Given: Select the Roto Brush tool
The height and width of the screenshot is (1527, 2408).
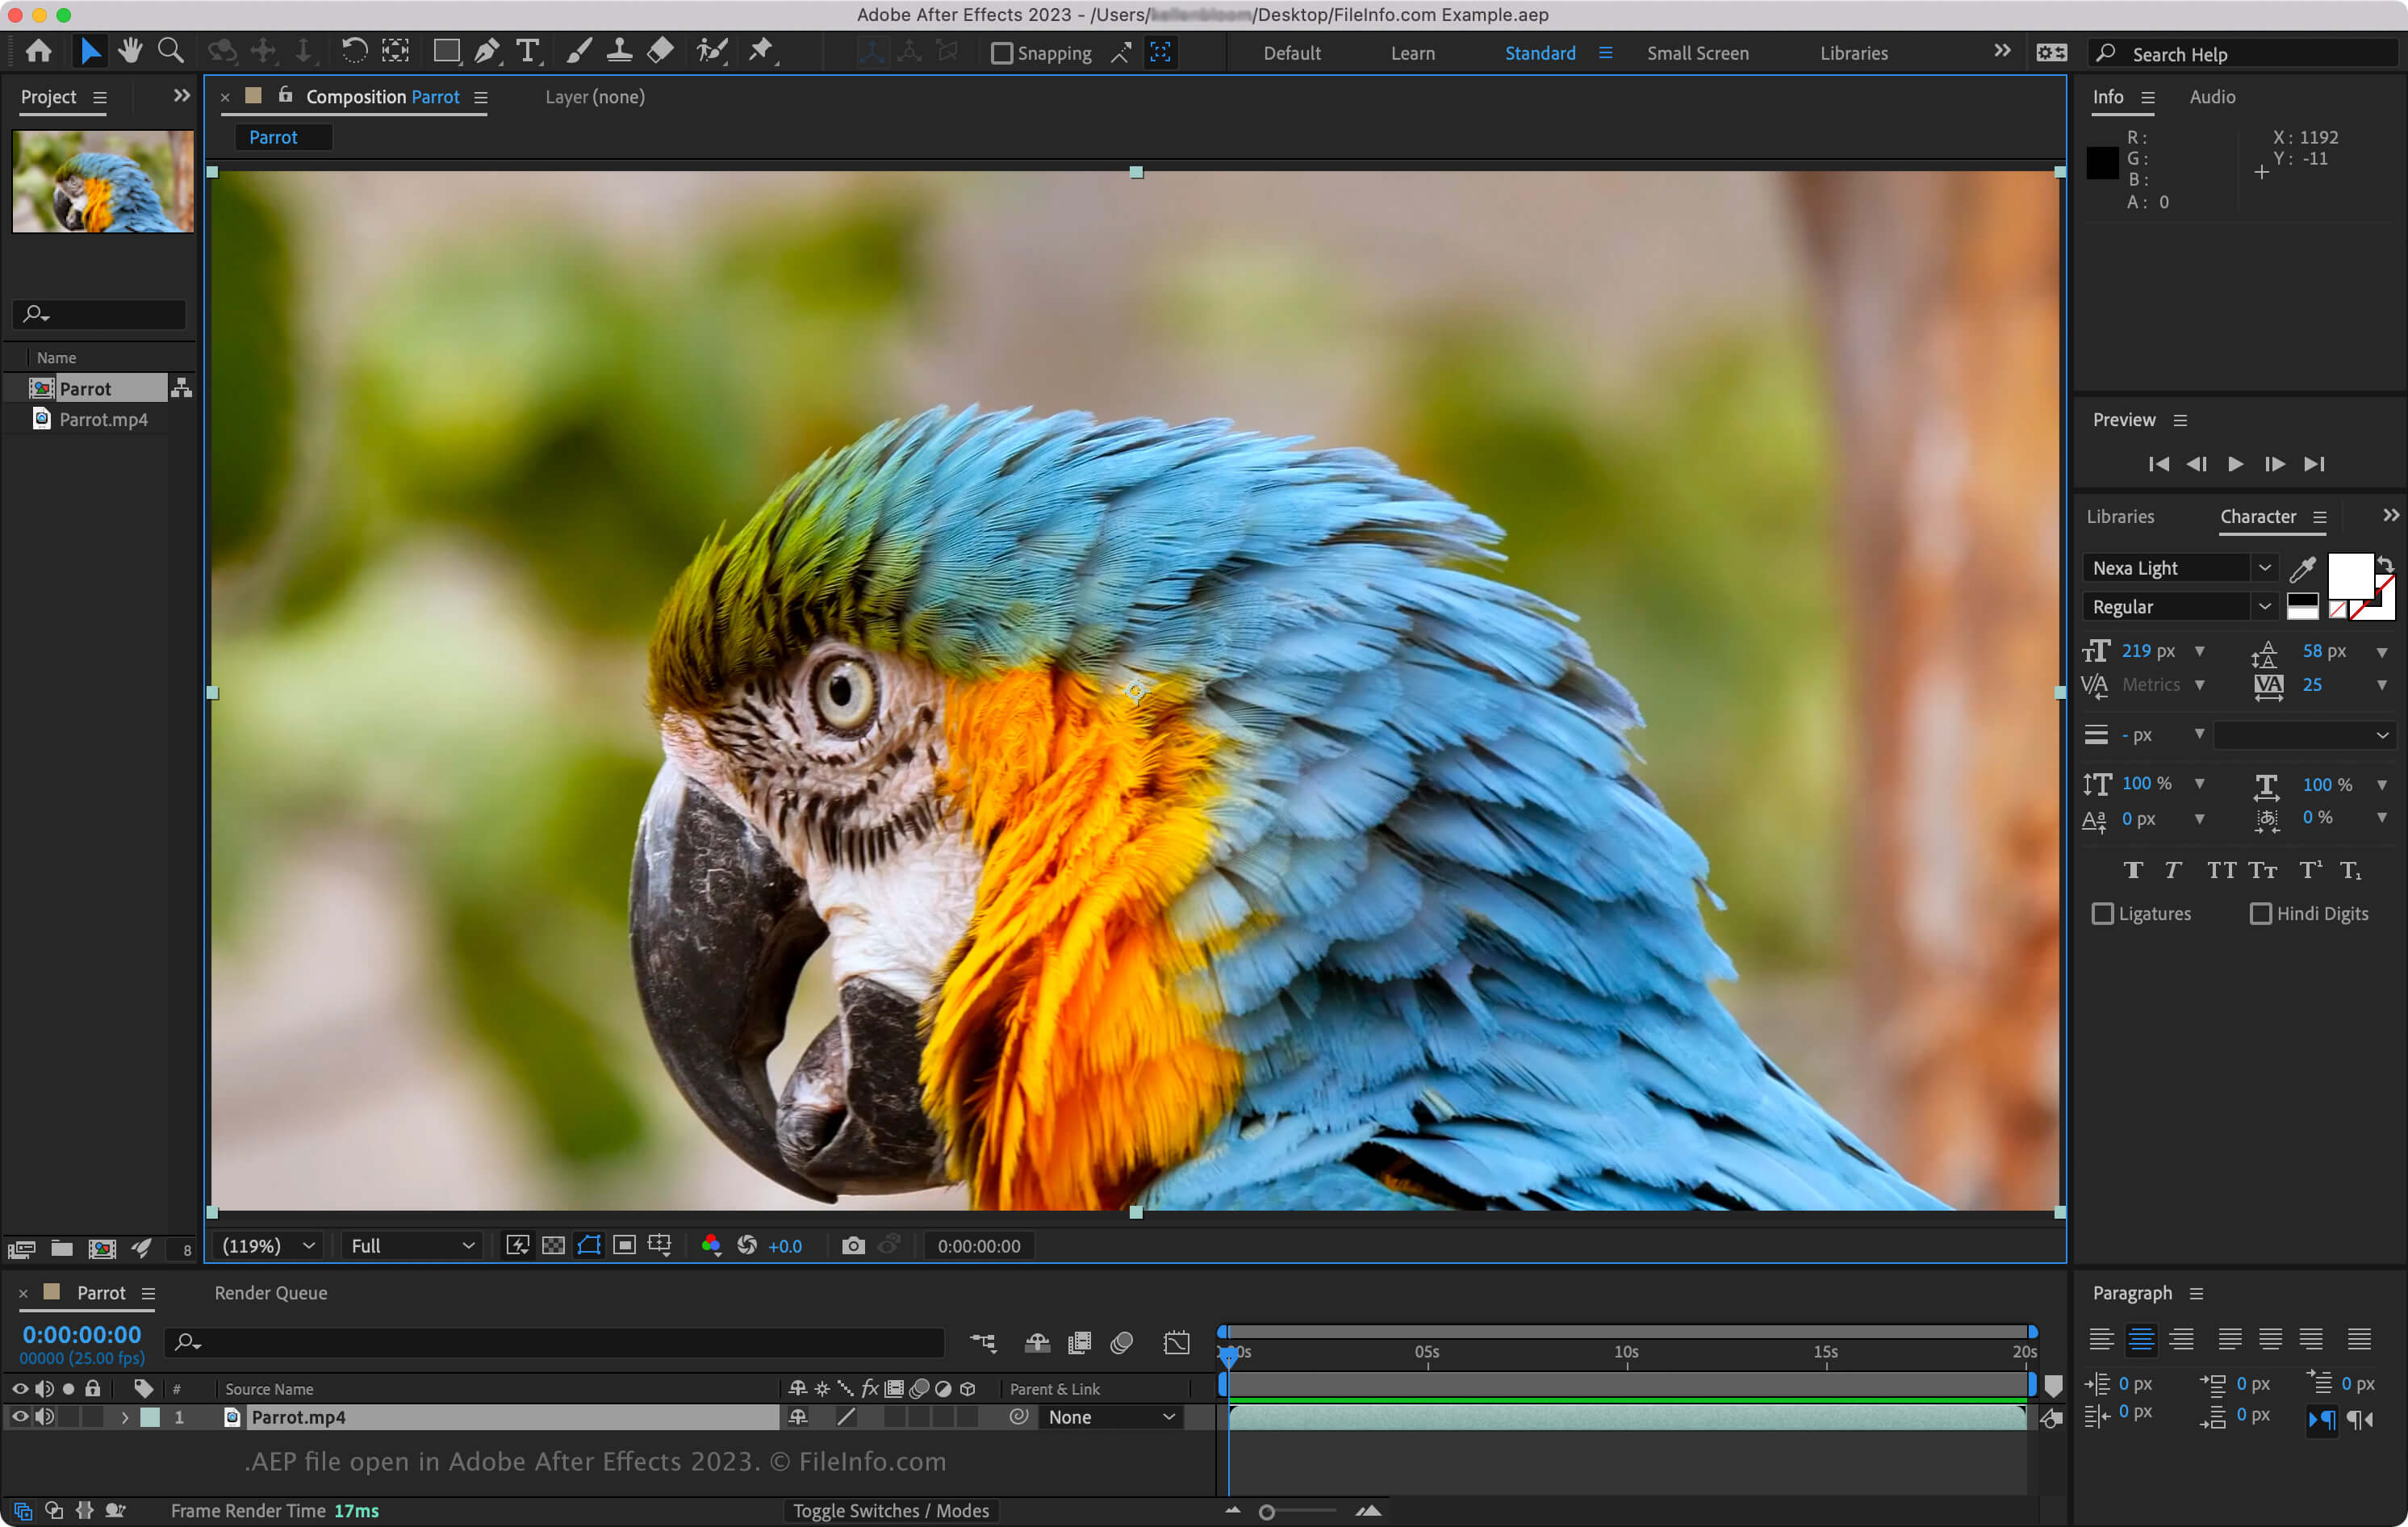Looking at the screenshot, I should 714,49.
